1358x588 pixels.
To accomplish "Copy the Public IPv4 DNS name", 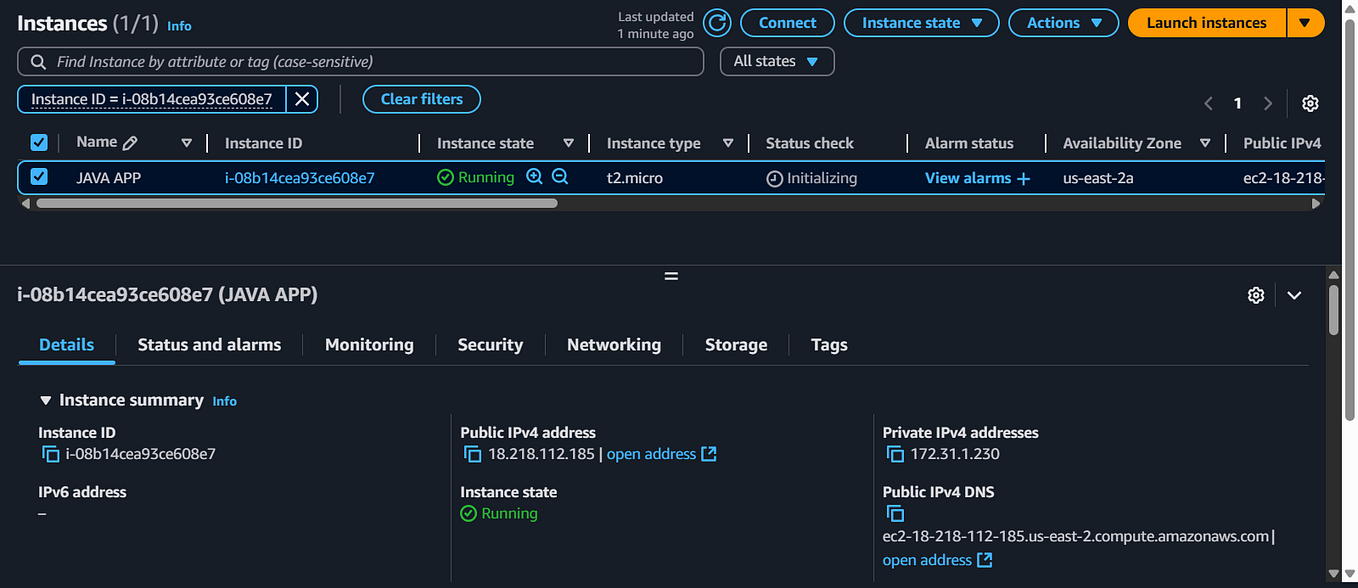I will click(x=895, y=514).
